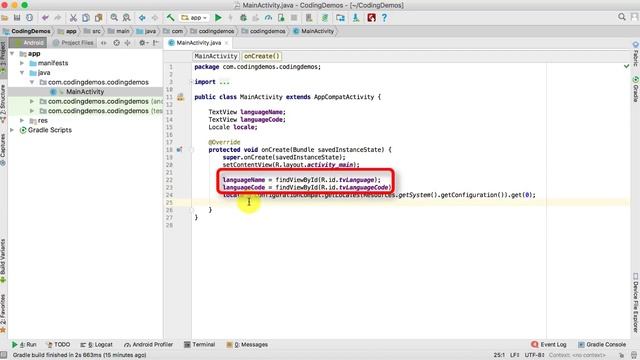Collapse the app module tree node

tap(12, 53)
